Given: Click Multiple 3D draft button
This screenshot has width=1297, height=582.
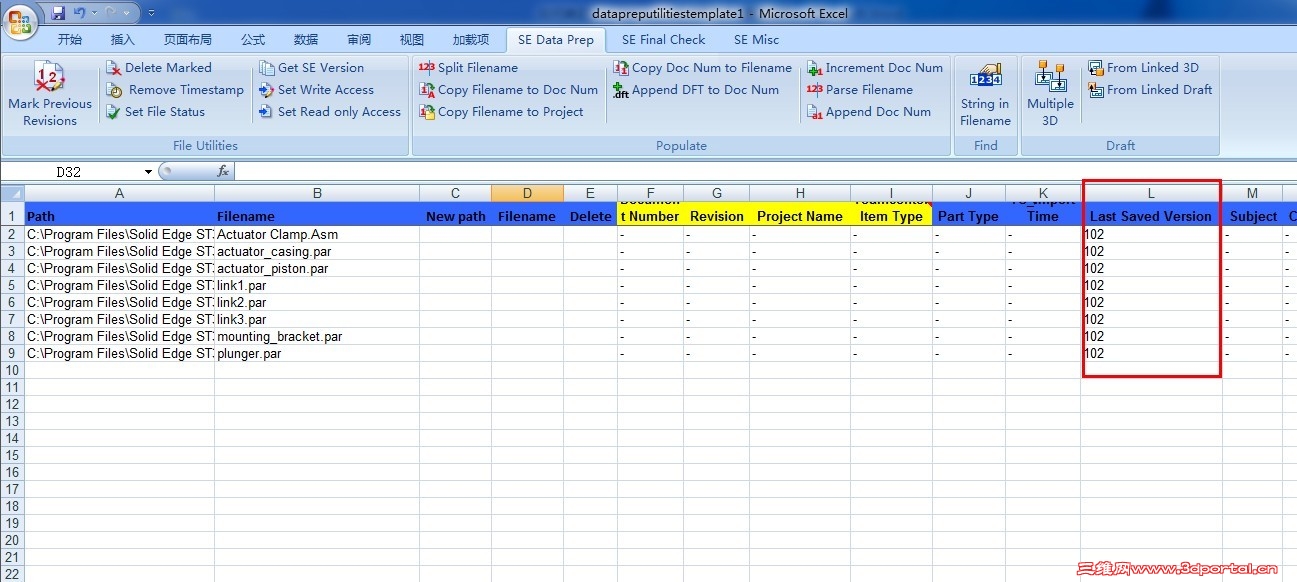Looking at the screenshot, I should (1050, 93).
